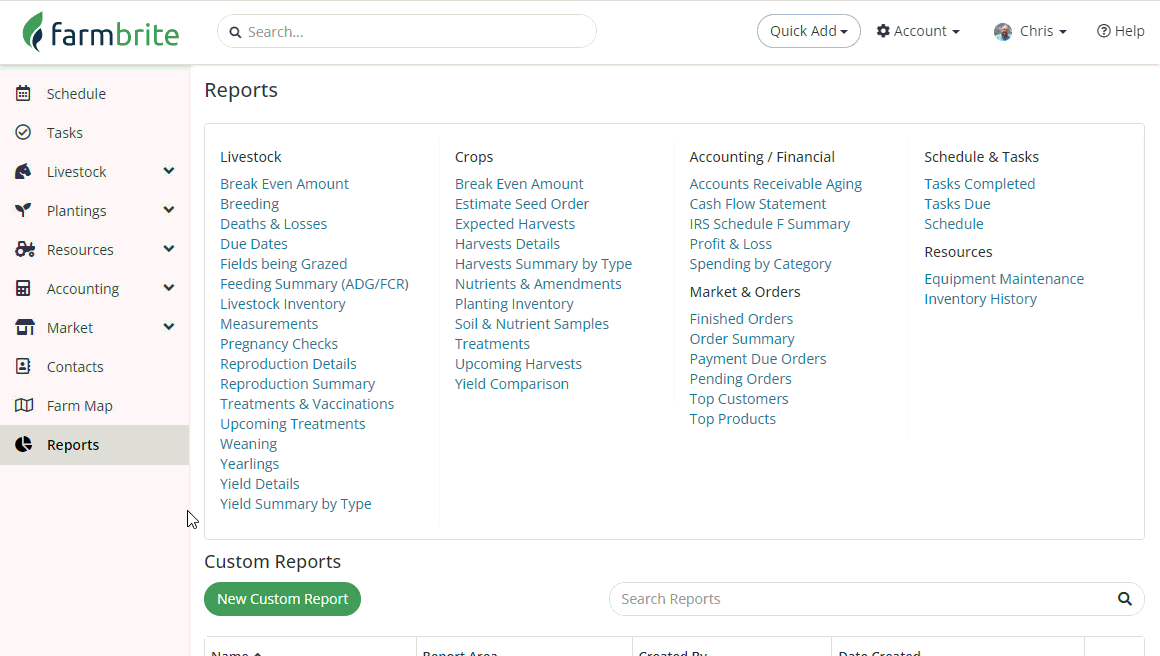Click the New Custom Report button
Image resolution: width=1160 pixels, height=656 pixels.
tap(283, 599)
